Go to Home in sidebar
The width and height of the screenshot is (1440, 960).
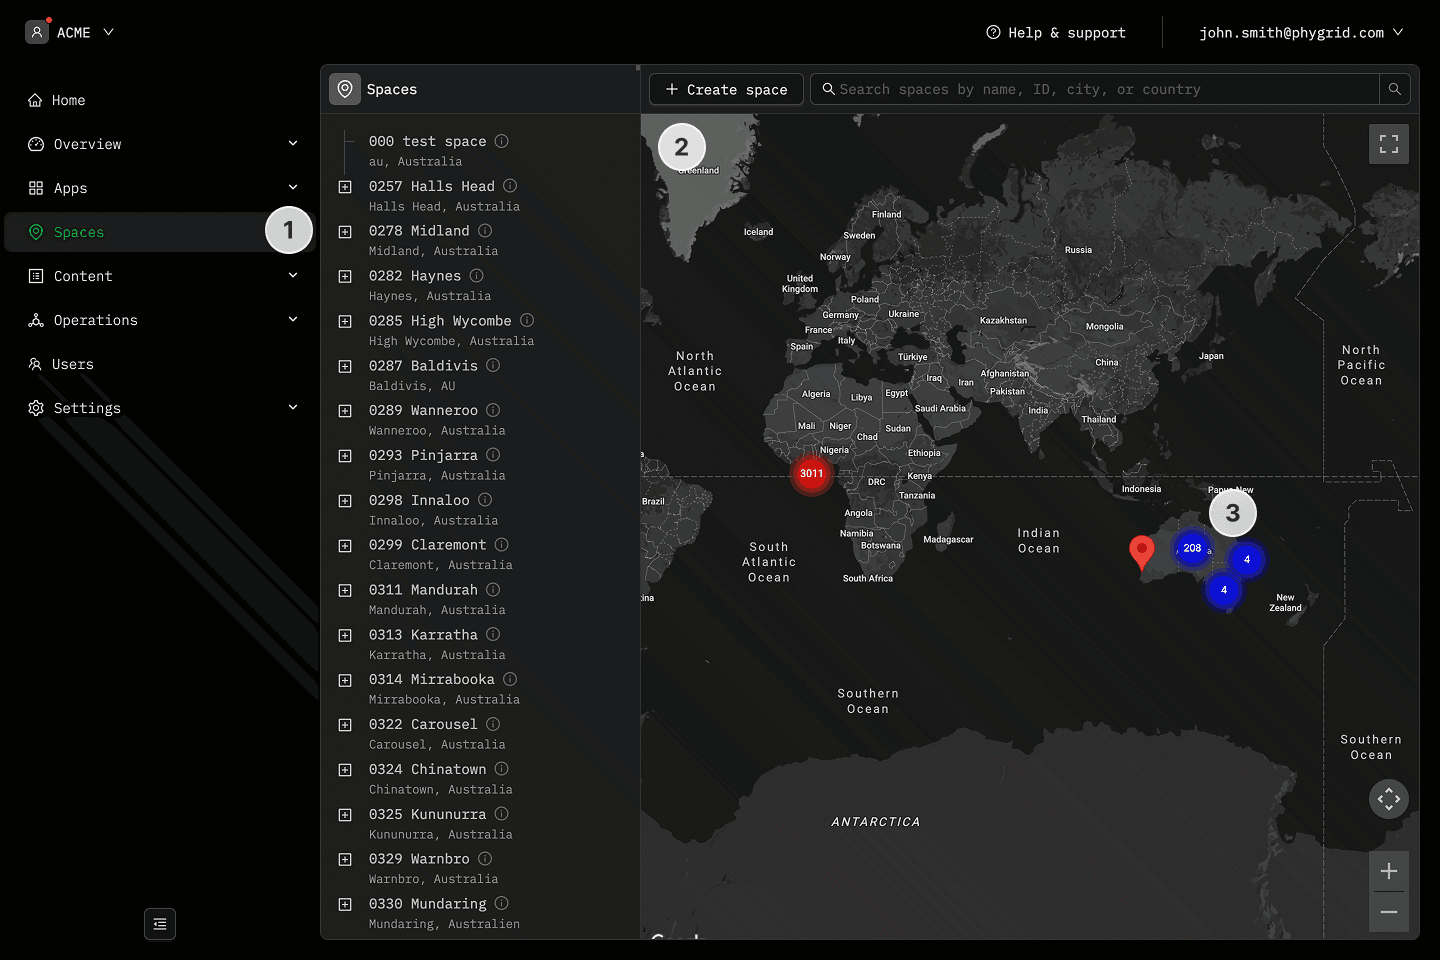tap(68, 100)
